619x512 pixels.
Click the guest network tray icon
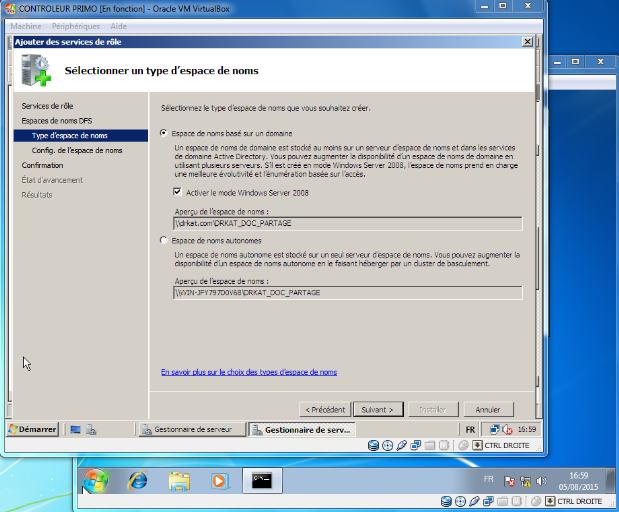[x=494, y=429]
